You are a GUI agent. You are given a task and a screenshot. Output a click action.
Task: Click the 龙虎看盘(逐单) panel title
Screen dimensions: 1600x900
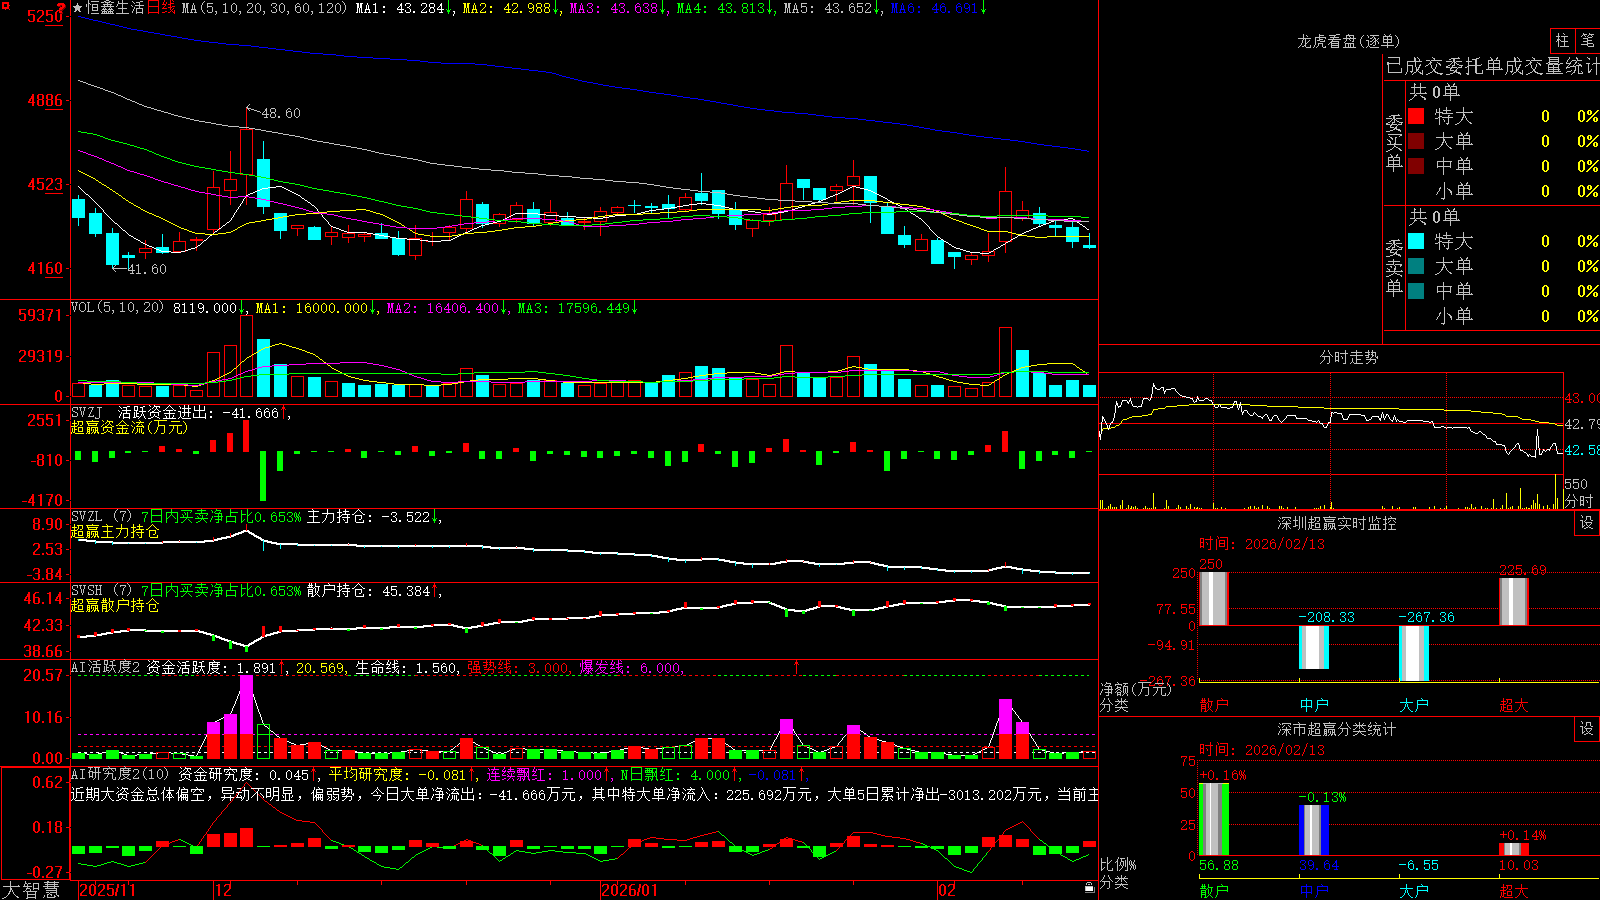(1348, 41)
